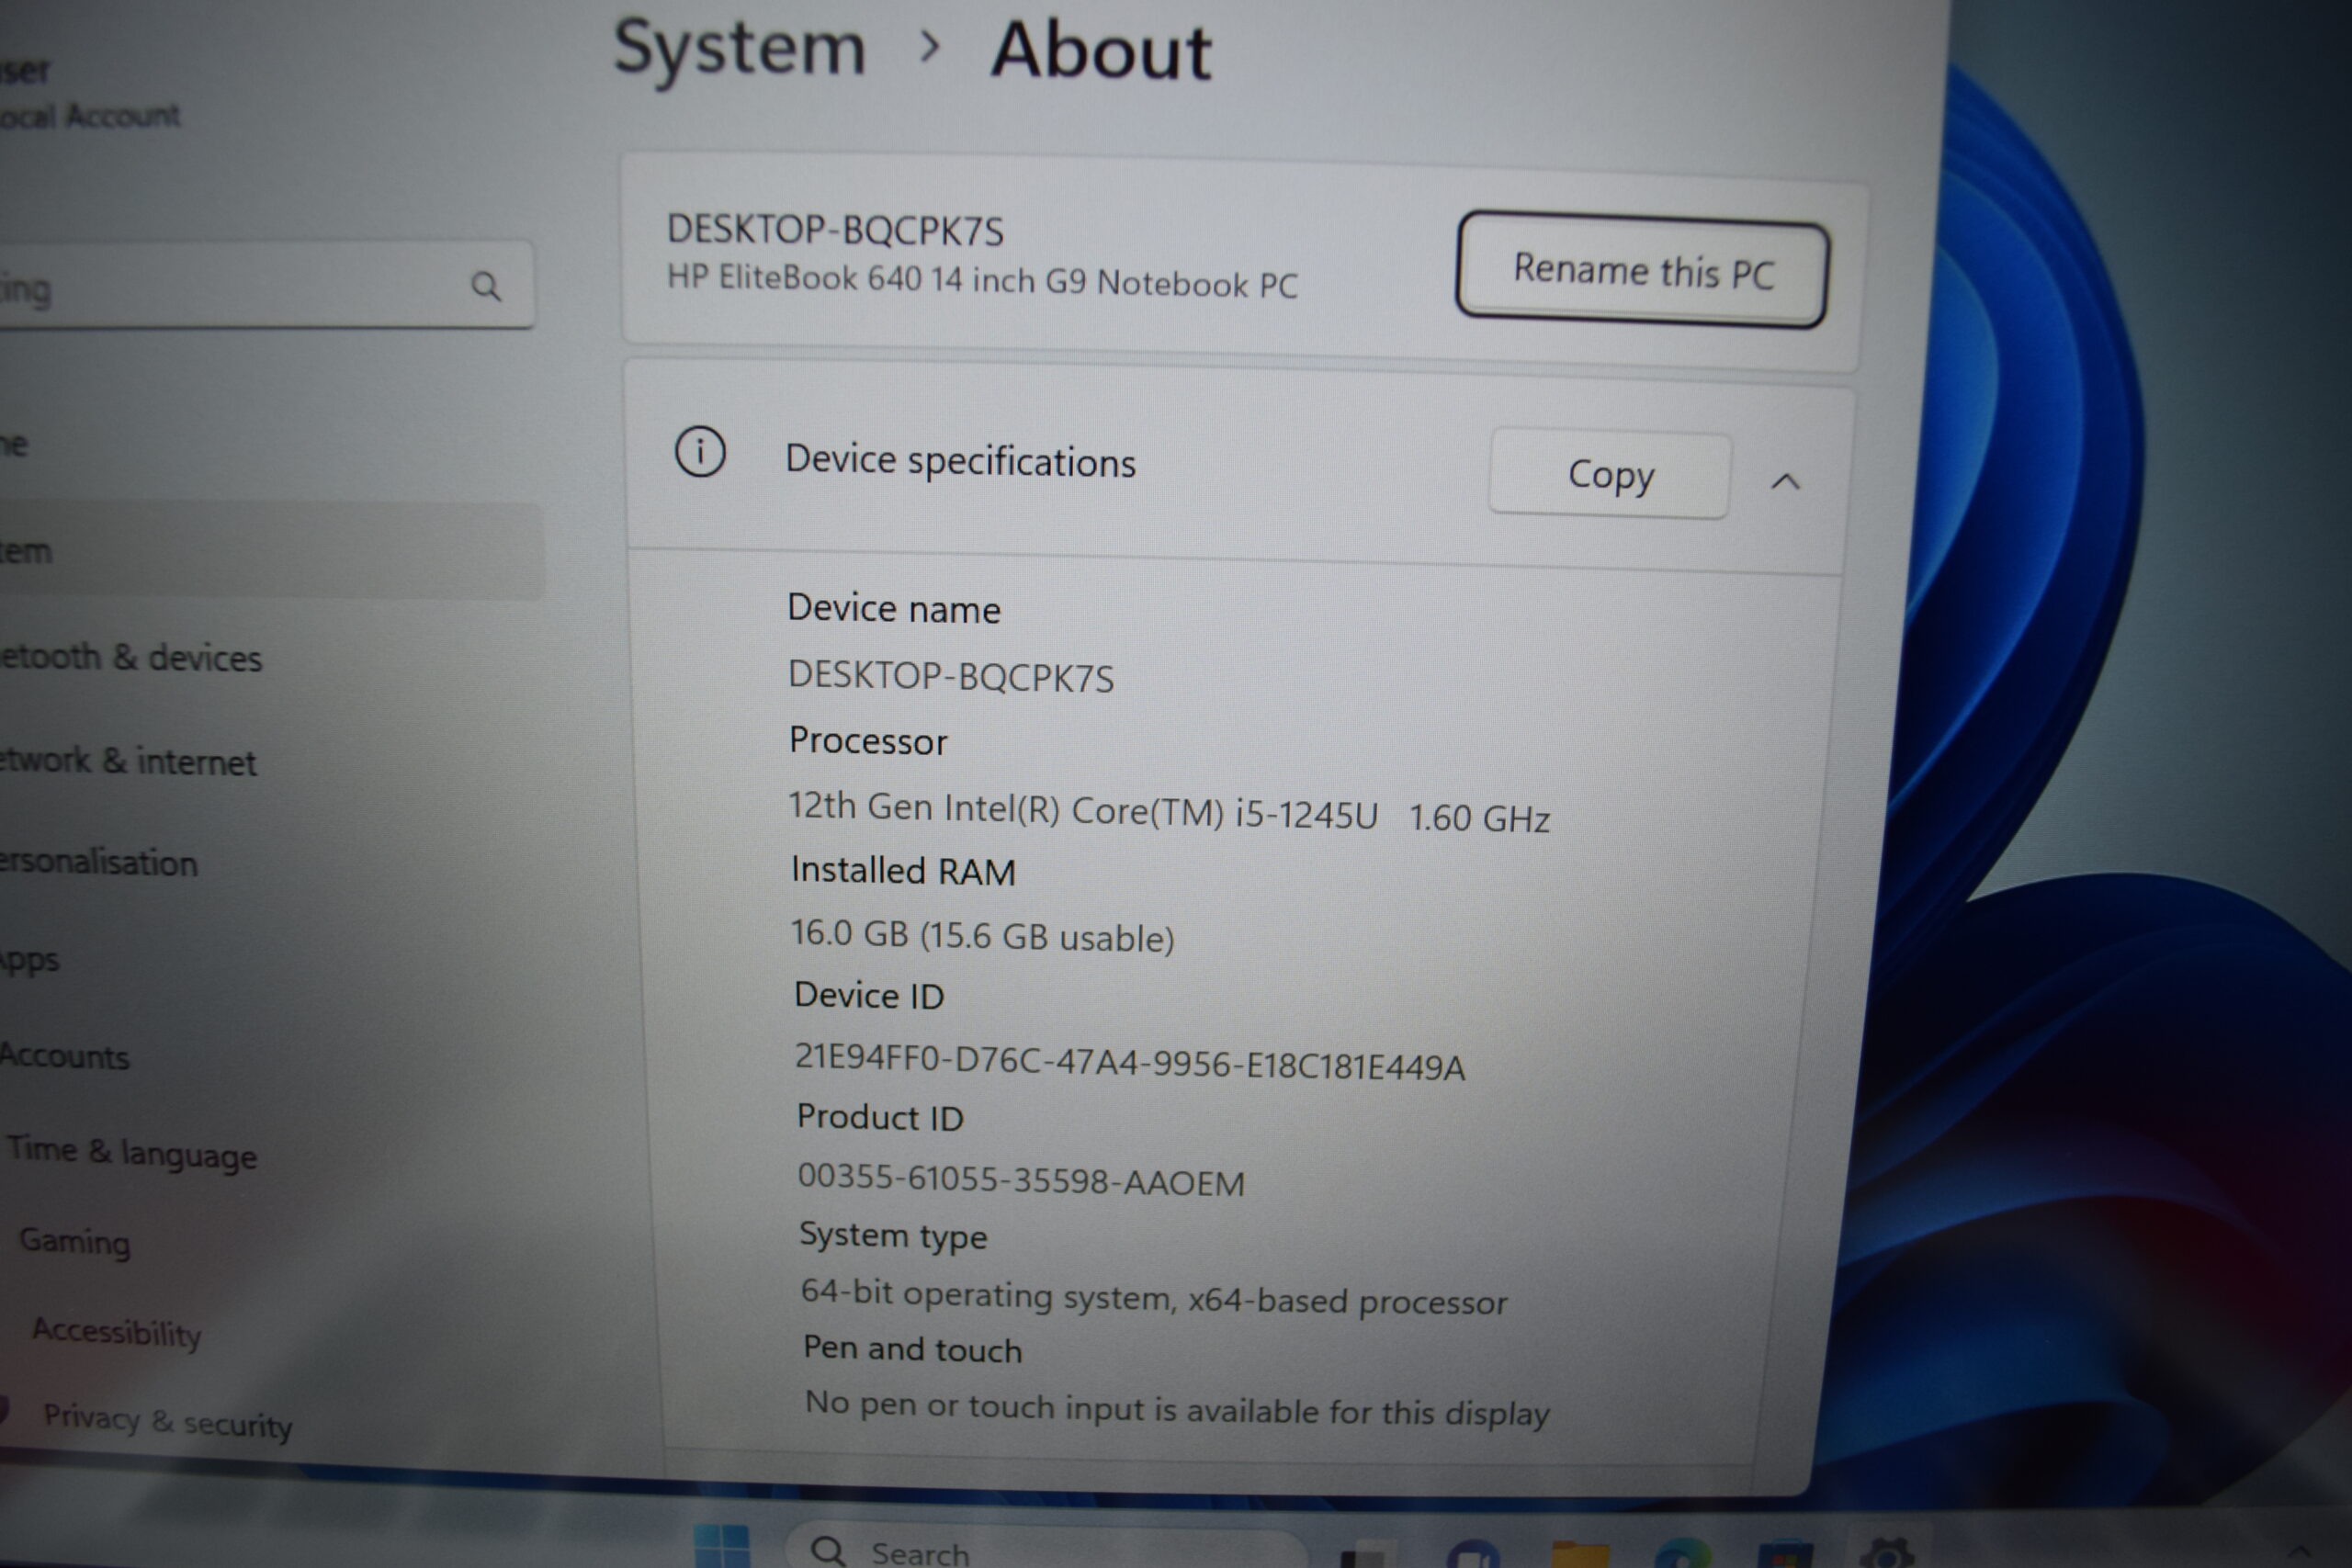
Task: Select the highlighted System sidebar item
Action: pos(270,551)
